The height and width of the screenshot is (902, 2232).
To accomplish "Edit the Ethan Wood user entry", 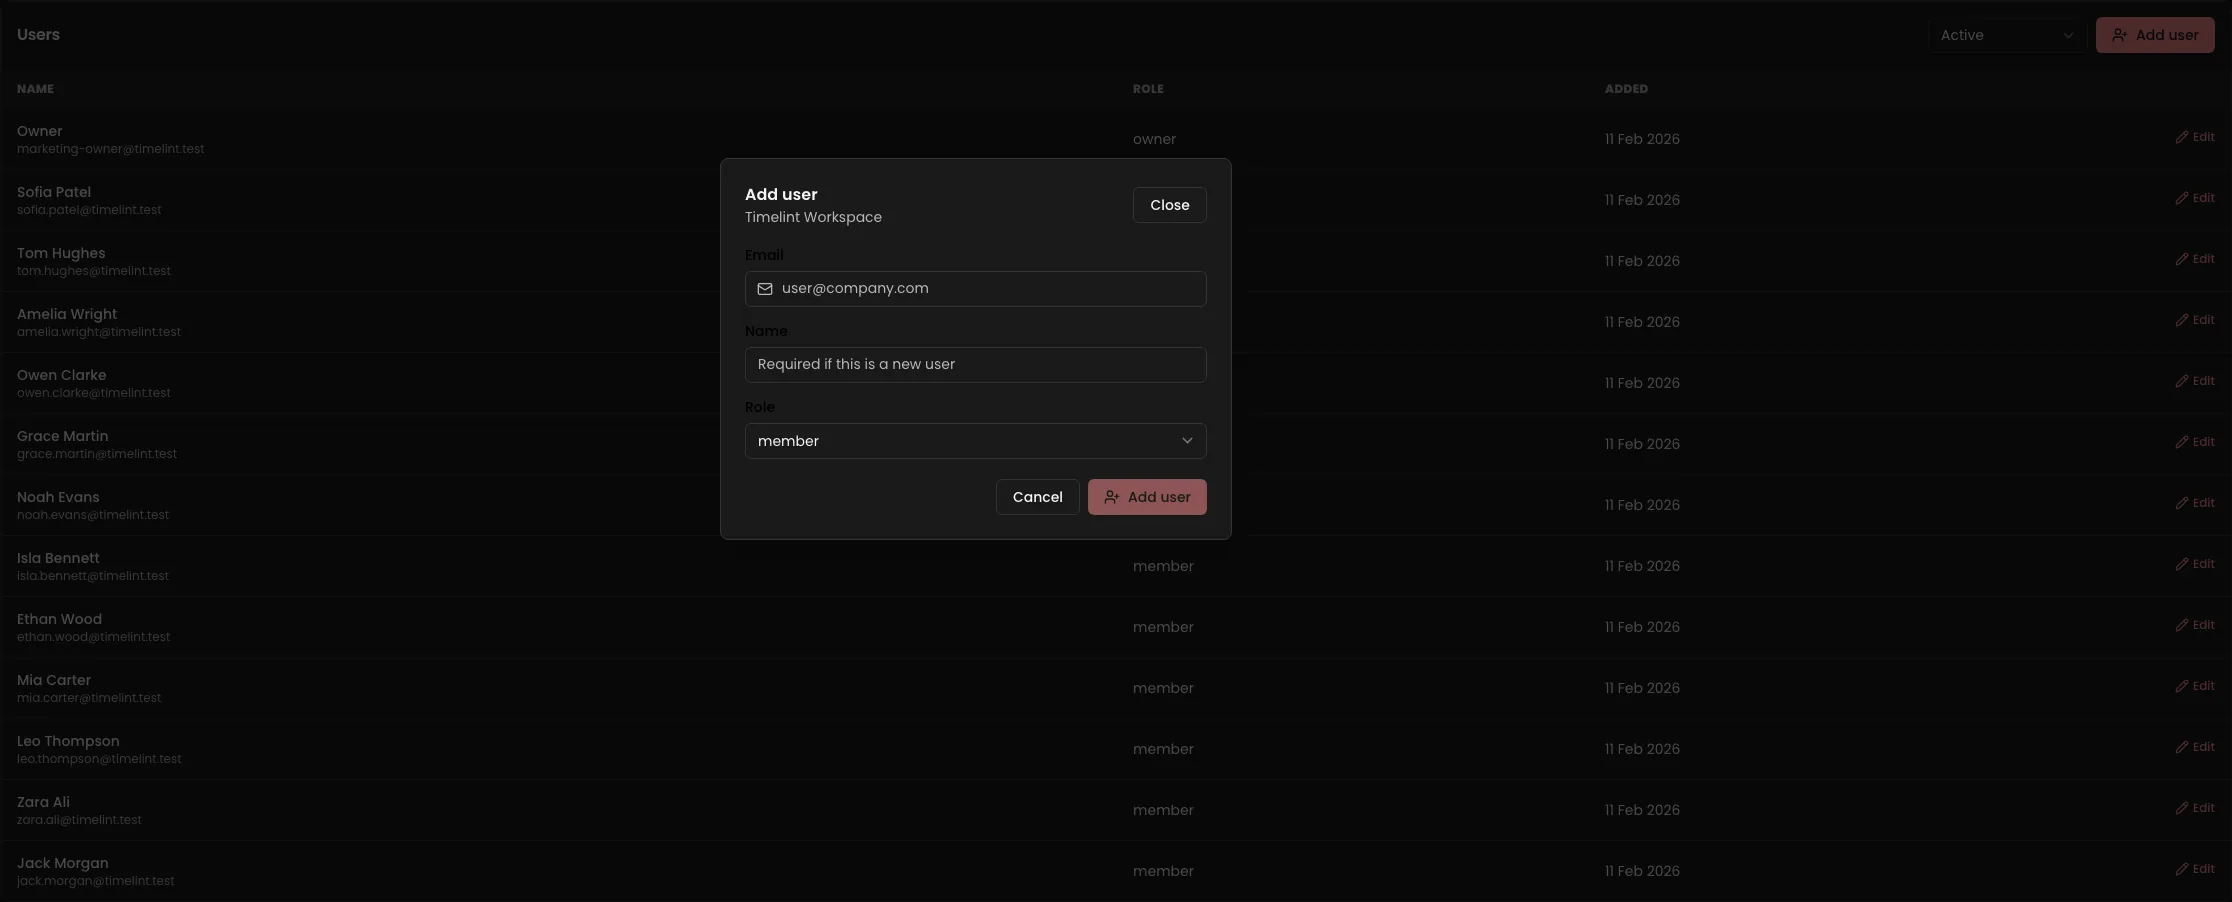I will pyautogui.click(x=2194, y=625).
